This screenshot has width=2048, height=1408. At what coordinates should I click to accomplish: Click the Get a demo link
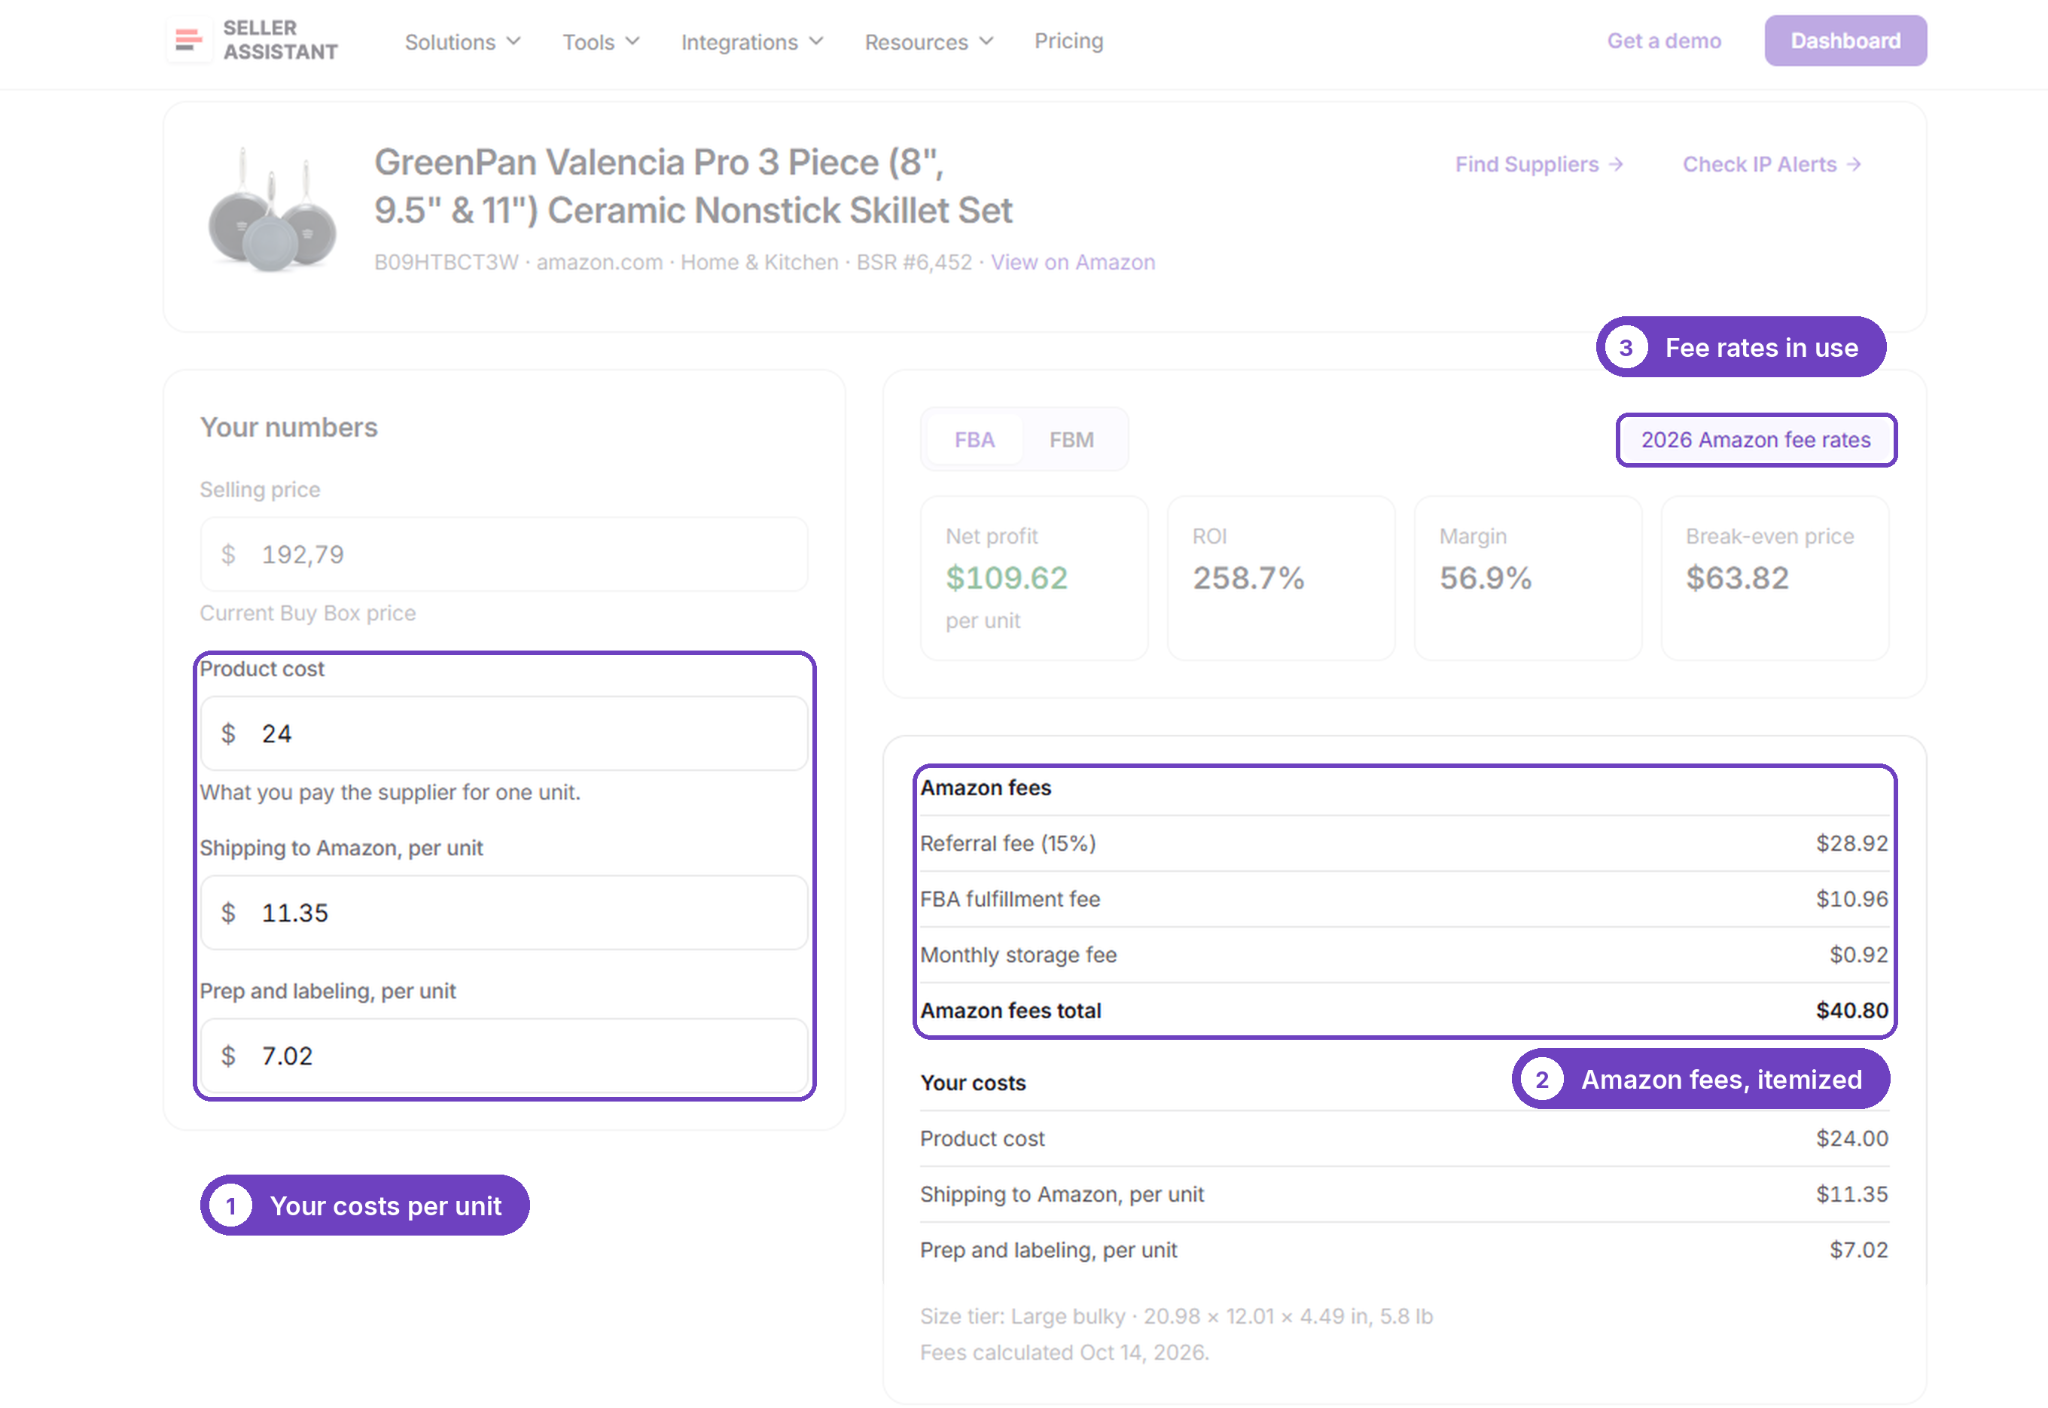tap(1664, 41)
